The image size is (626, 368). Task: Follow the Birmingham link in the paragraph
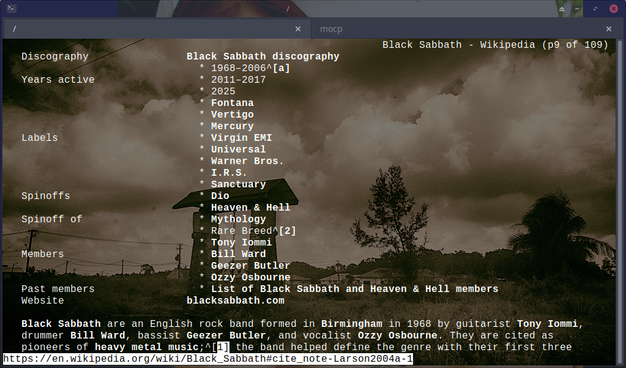351,324
